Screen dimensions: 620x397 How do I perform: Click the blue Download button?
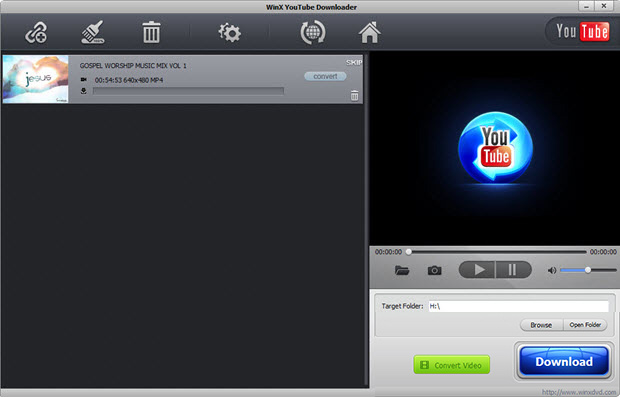point(564,361)
